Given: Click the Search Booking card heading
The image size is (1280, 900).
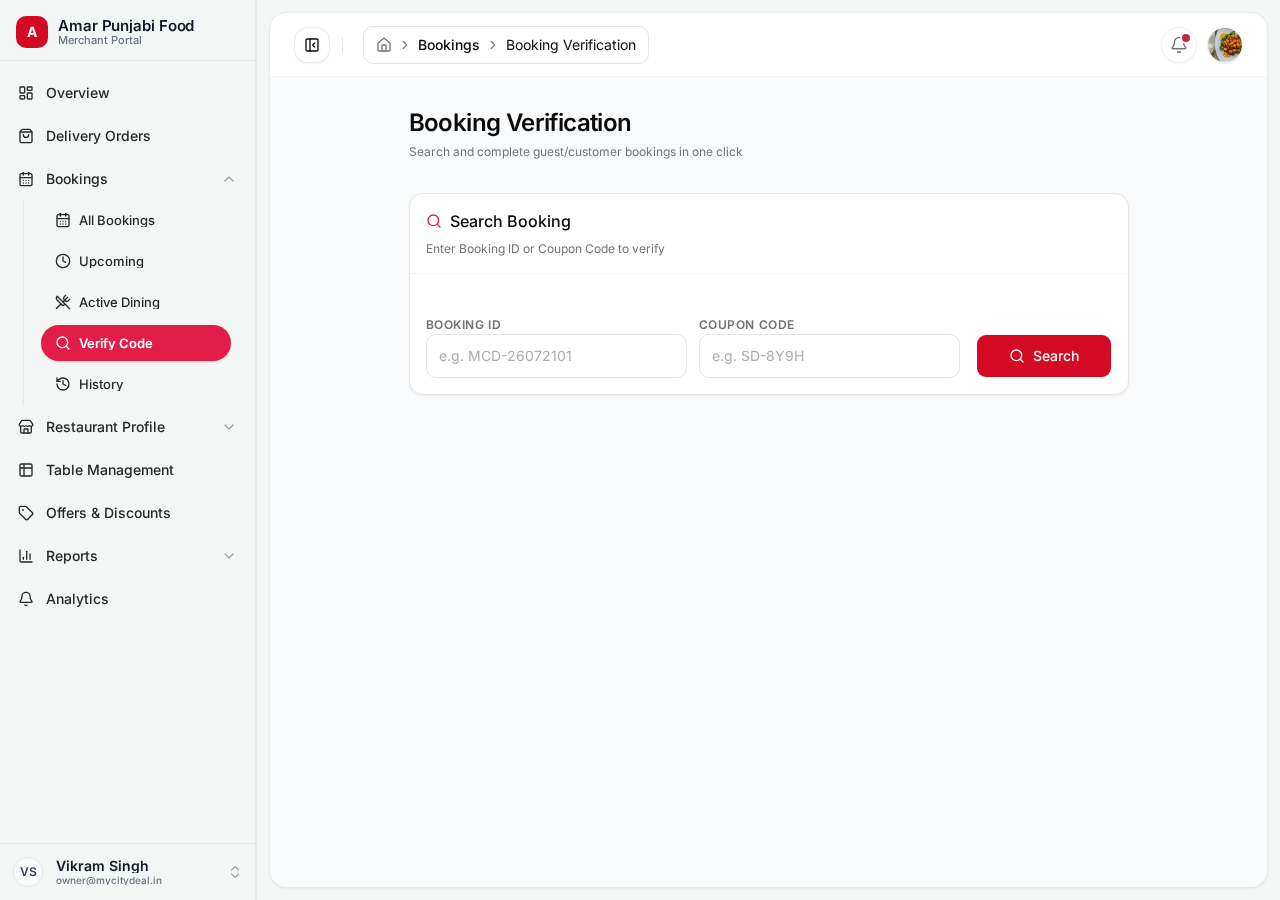Looking at the screenshot, I should point(510,221).
